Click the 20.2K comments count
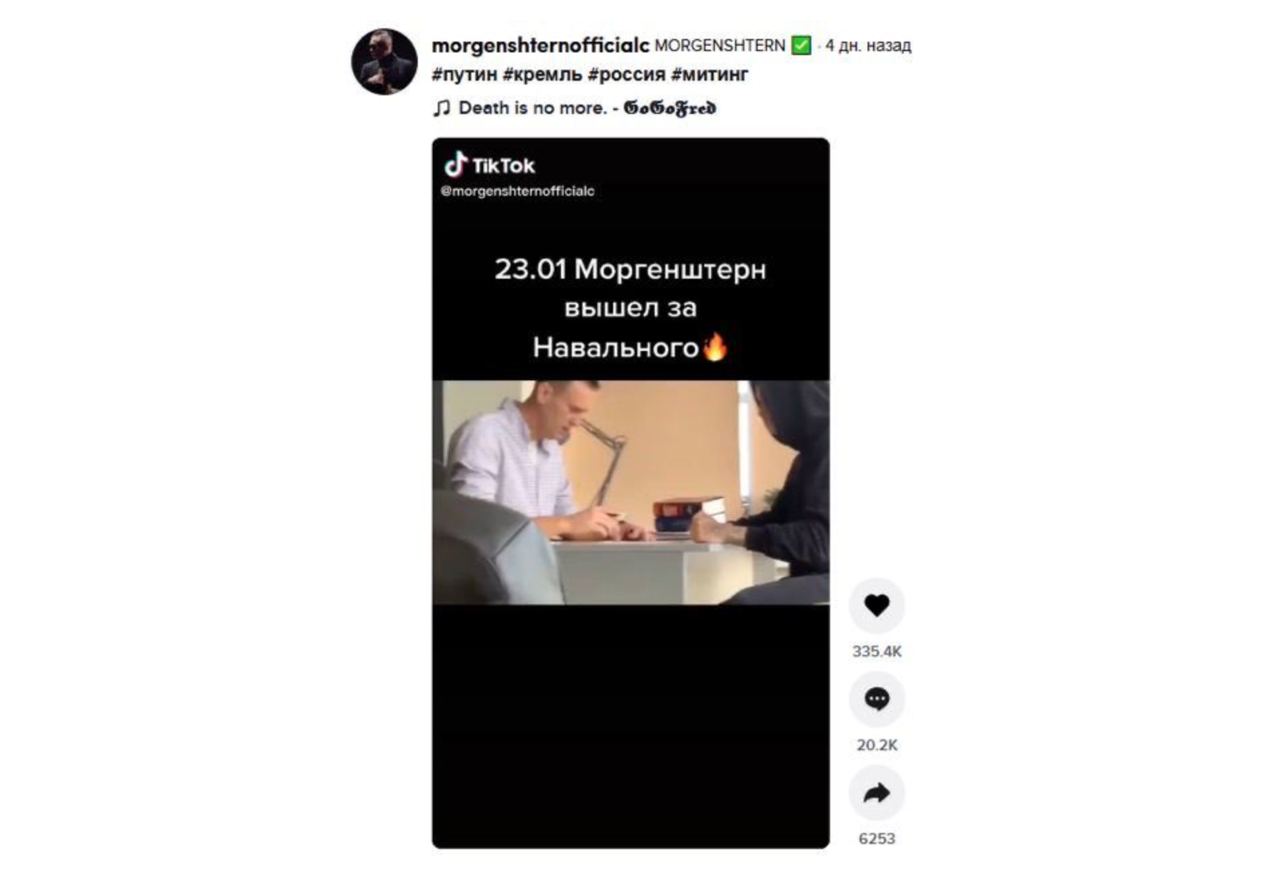 [x=877, y=745]
